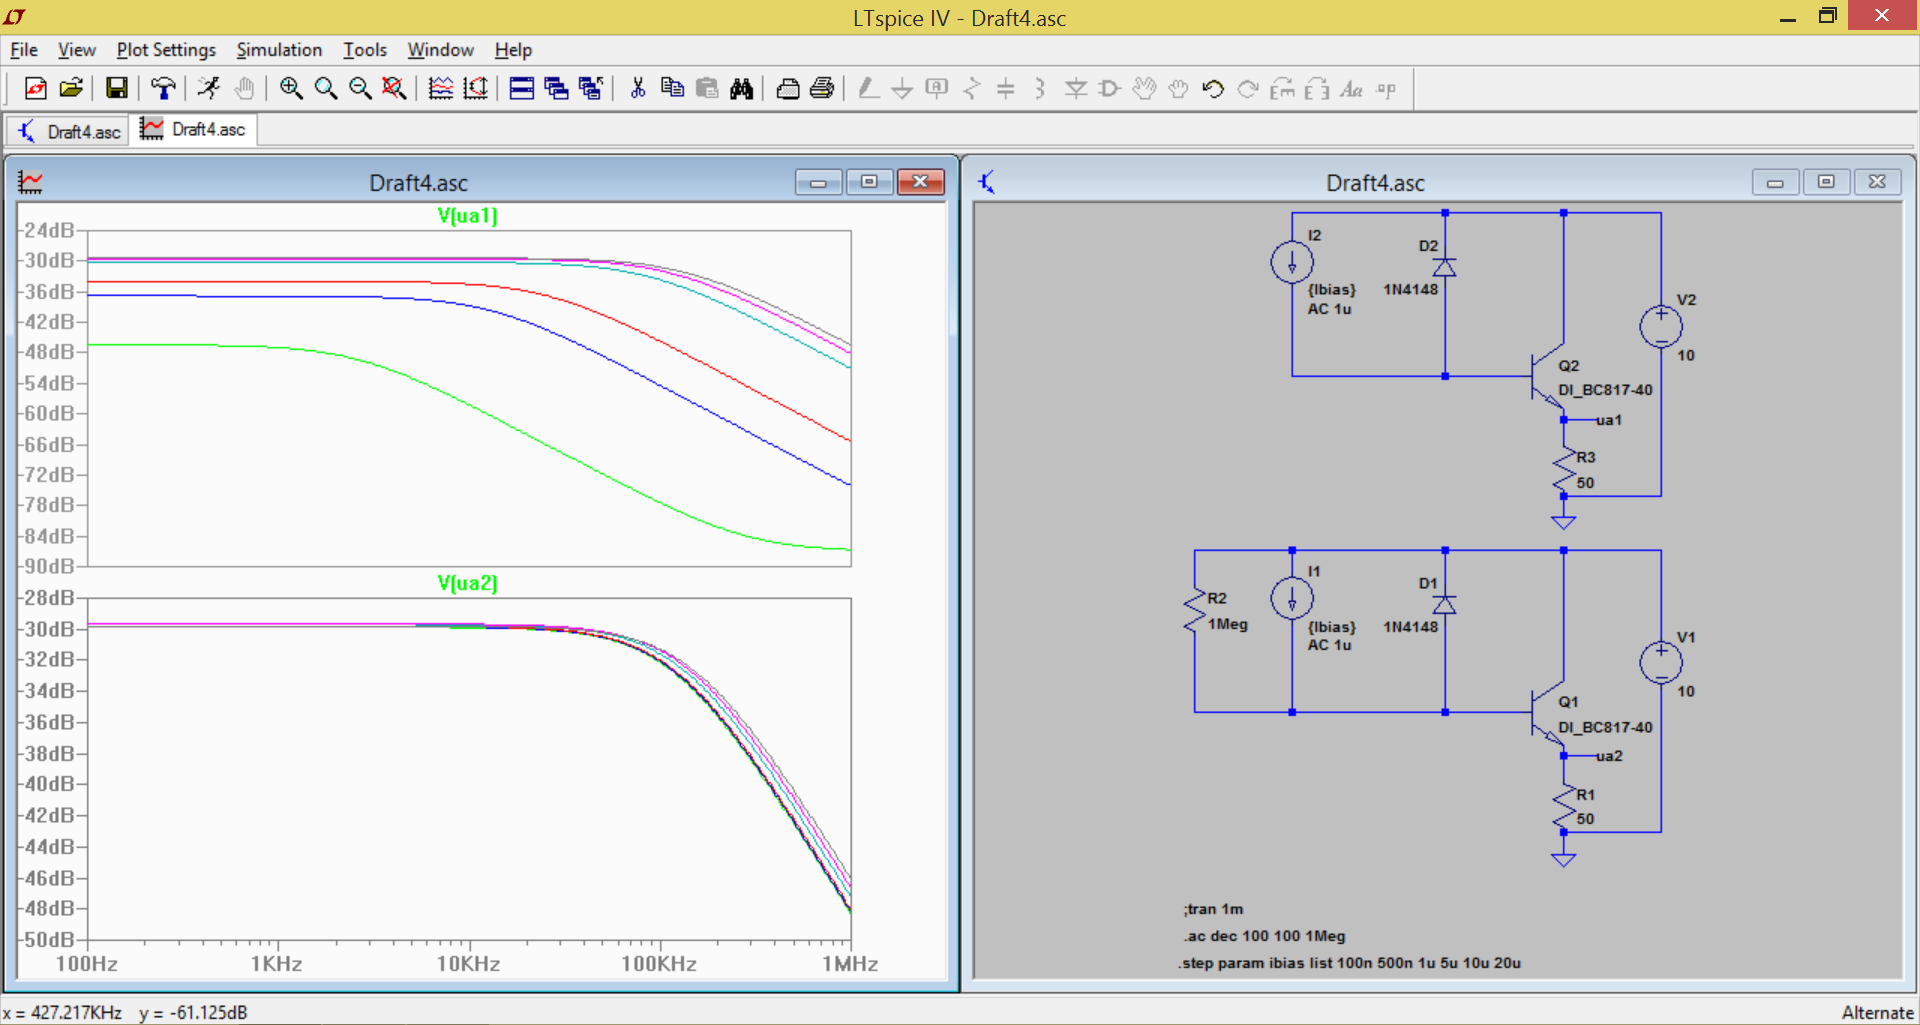
Task: Zoom out with the minus magnifier
Action: [x=360, y=89]
